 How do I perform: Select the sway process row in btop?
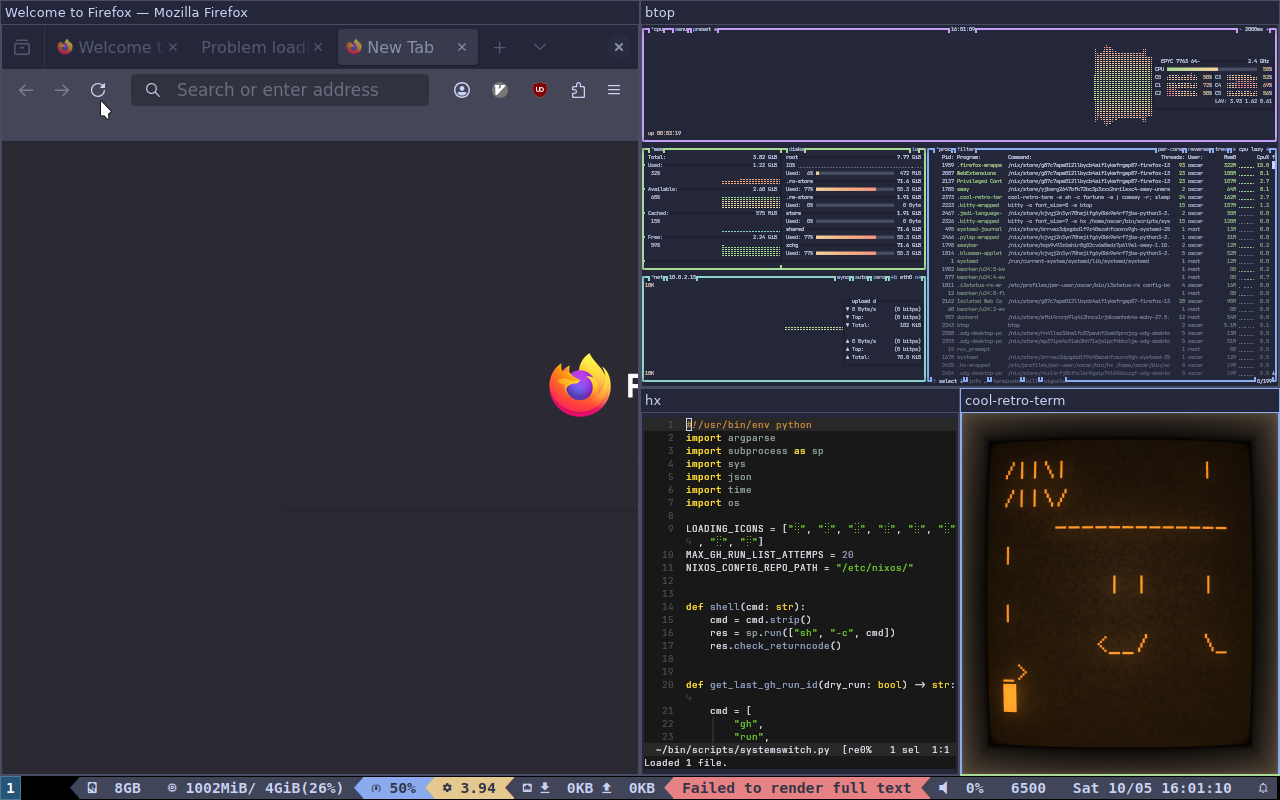click(1103, 189)
